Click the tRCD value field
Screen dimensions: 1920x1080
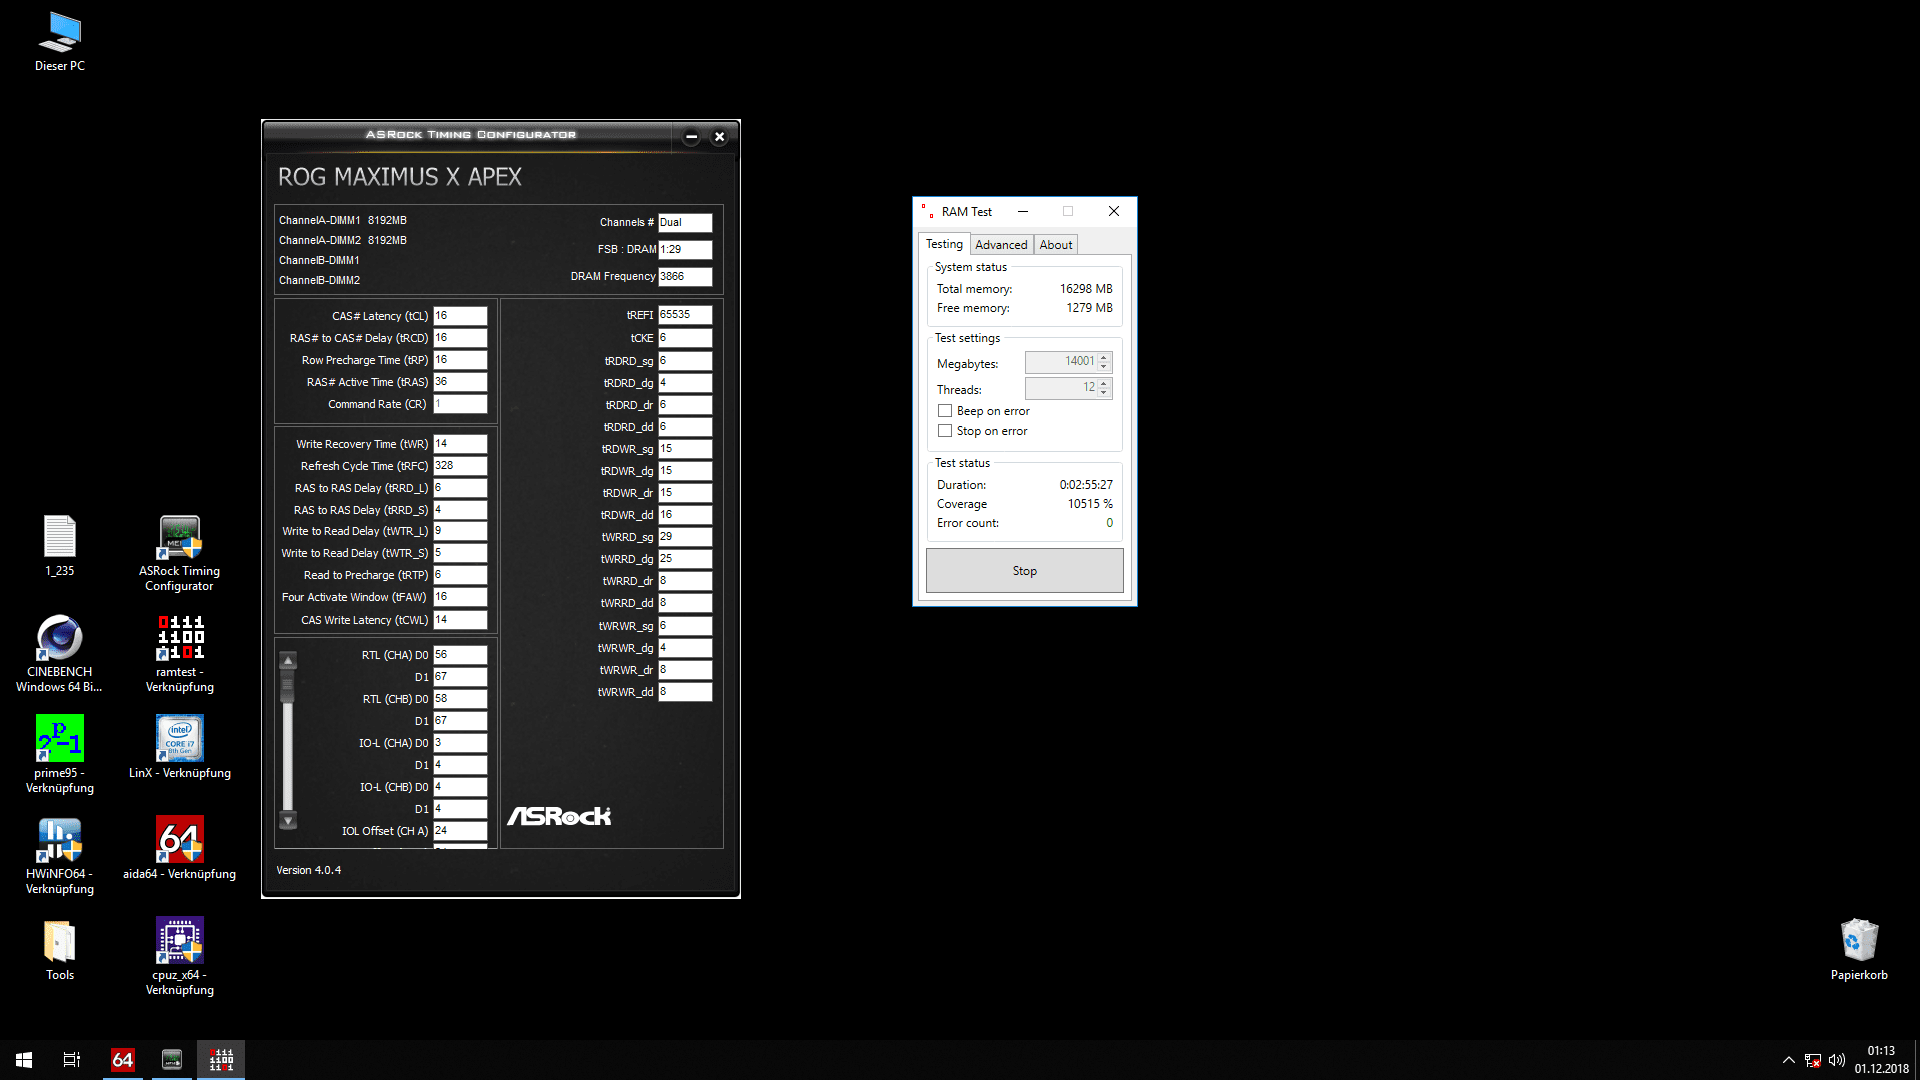460,338
